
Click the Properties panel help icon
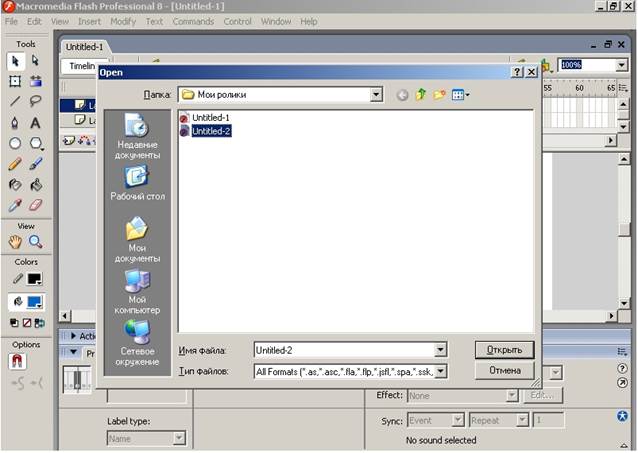click(622, 368)
